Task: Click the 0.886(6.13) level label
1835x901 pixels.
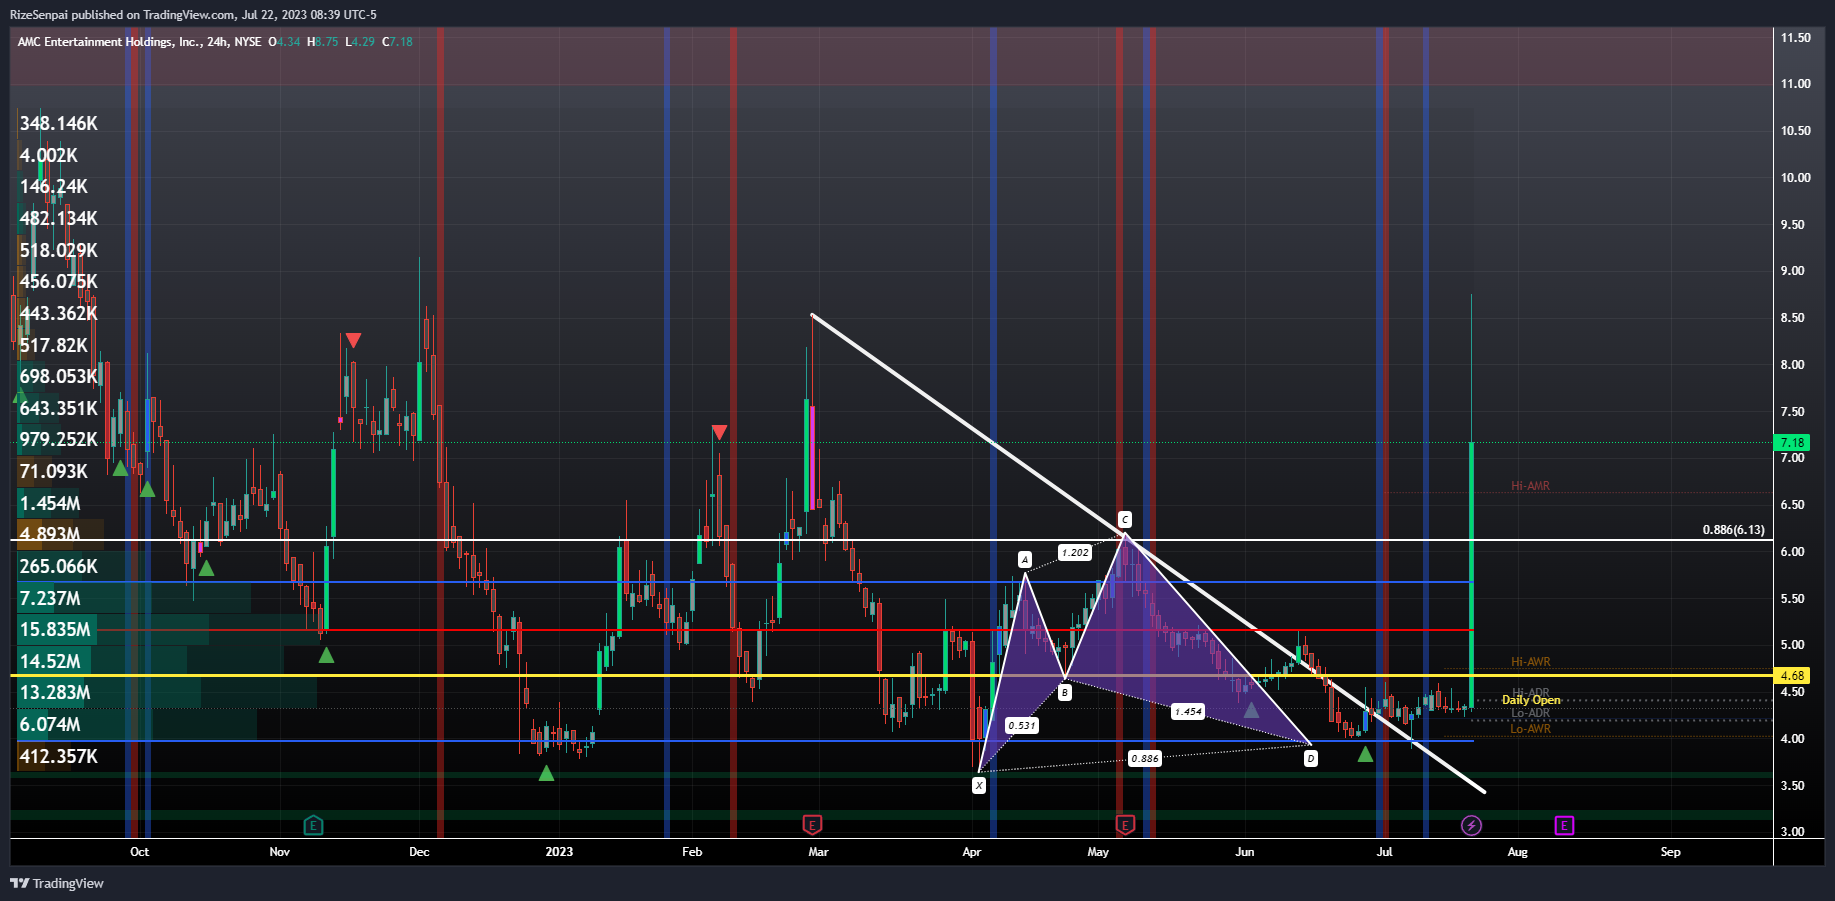Action: click(1733, 530)
